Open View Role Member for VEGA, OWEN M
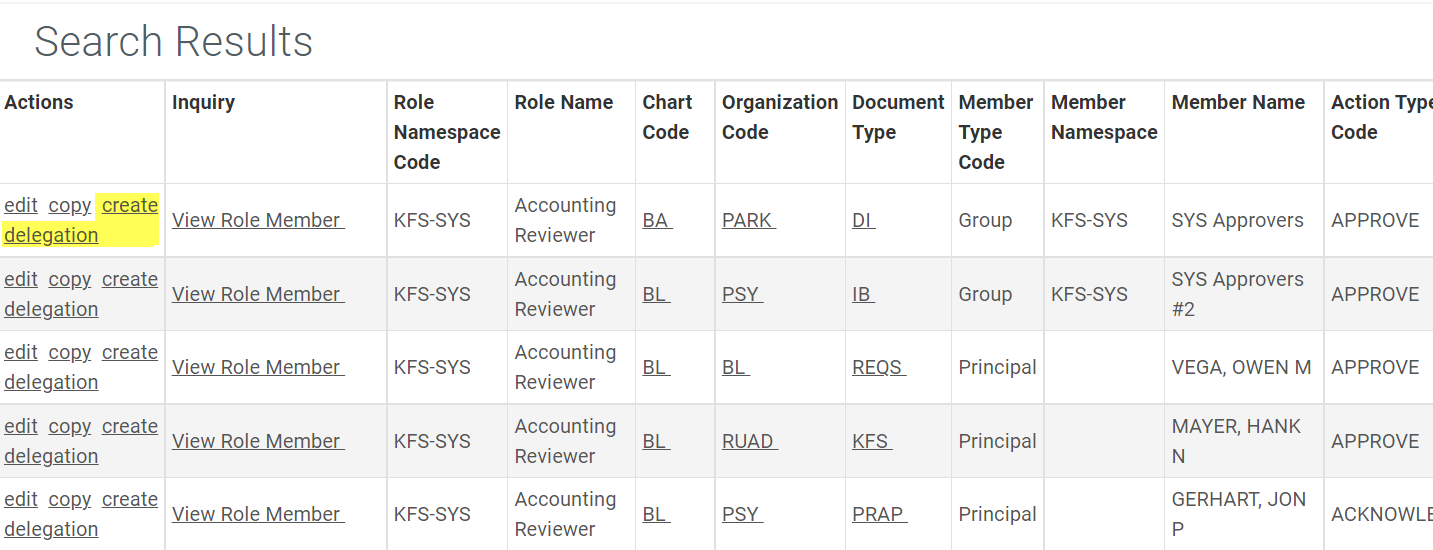 click(258, 368)
